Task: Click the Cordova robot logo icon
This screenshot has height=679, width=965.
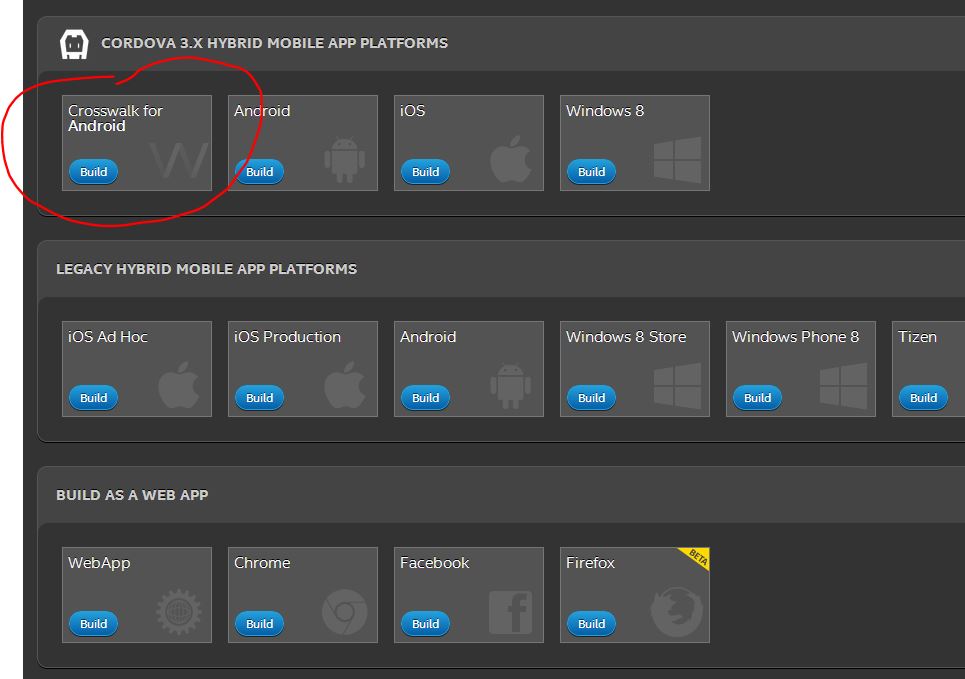Action: pyautogui.click(x=74, y=44)
